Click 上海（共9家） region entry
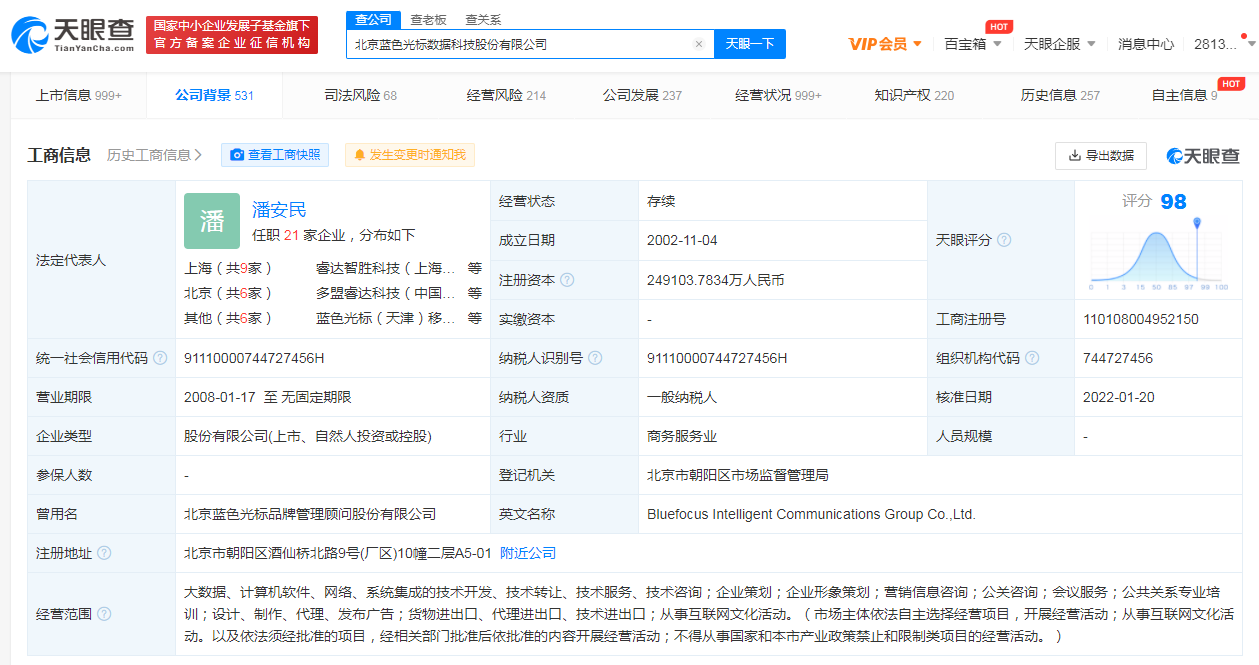The image size is (1259, 665). [x=228, y=268]
